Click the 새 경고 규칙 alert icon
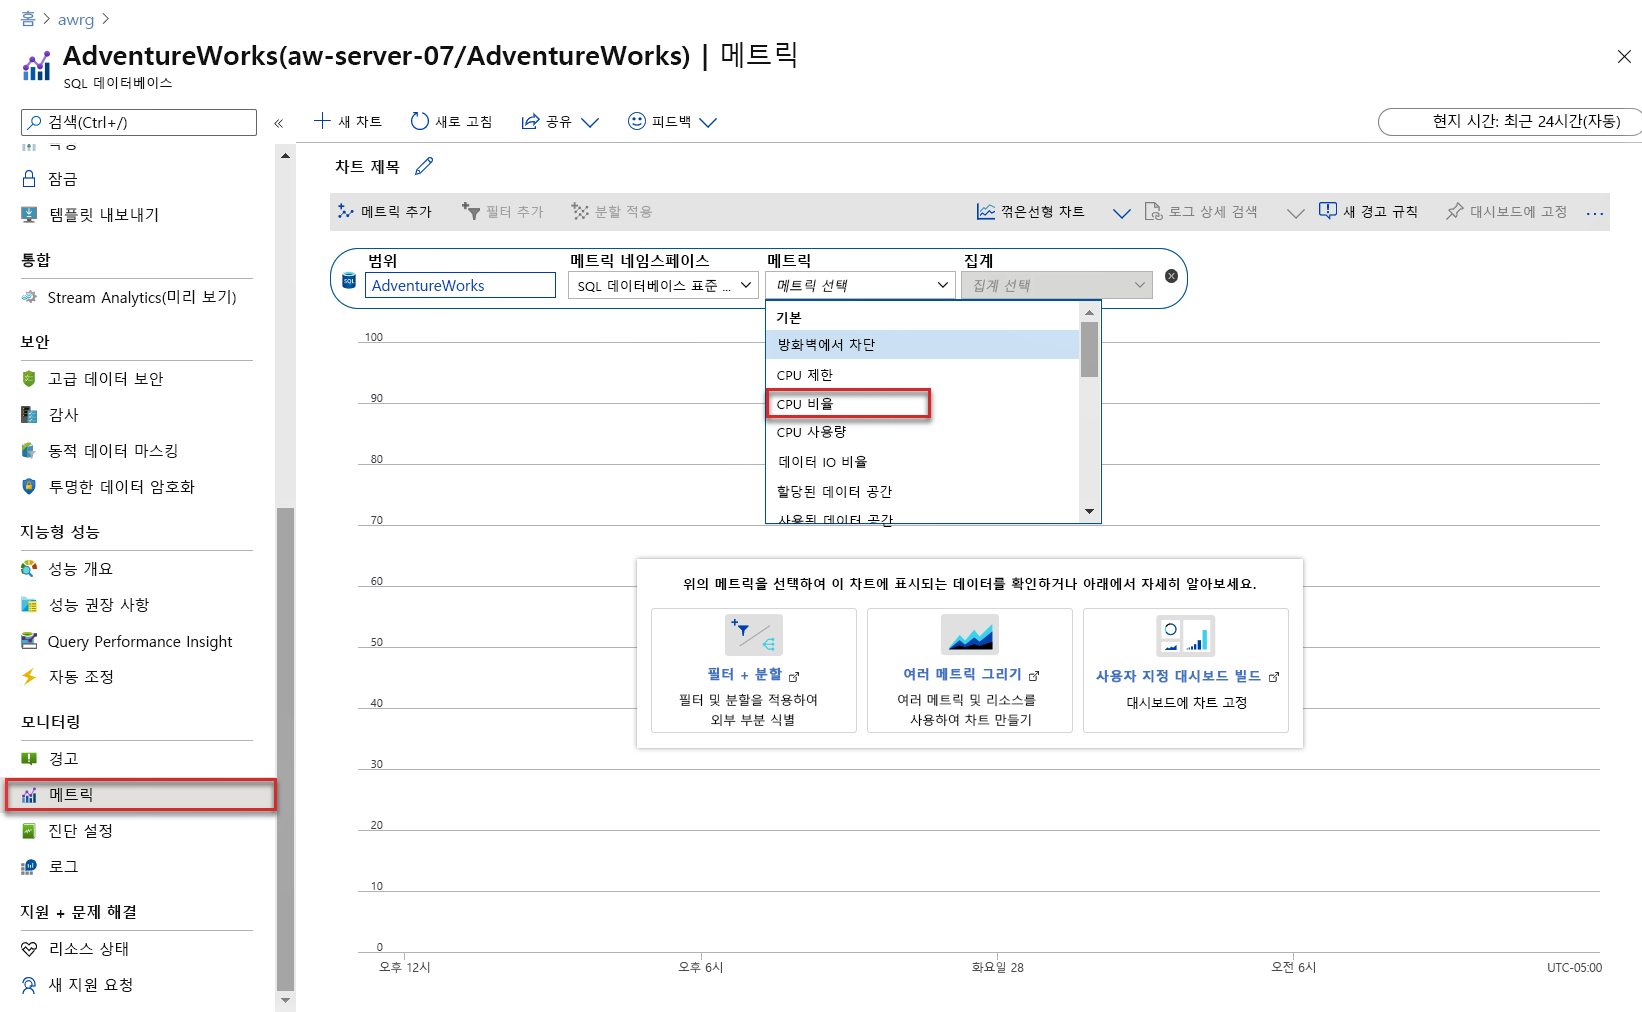Image resolution: width=1642 pixels, height=1012 pixels. [x=1328, y=211]
